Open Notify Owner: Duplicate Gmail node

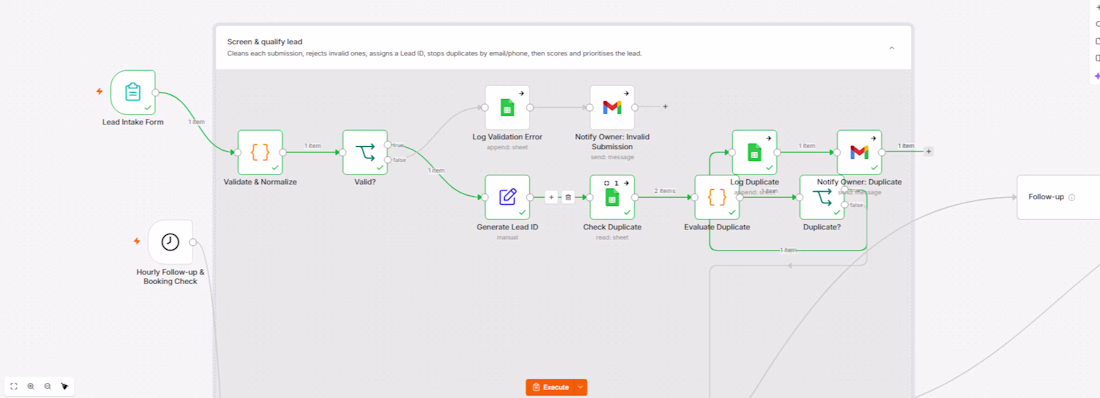pyautogui.click(x=859, y=152)
